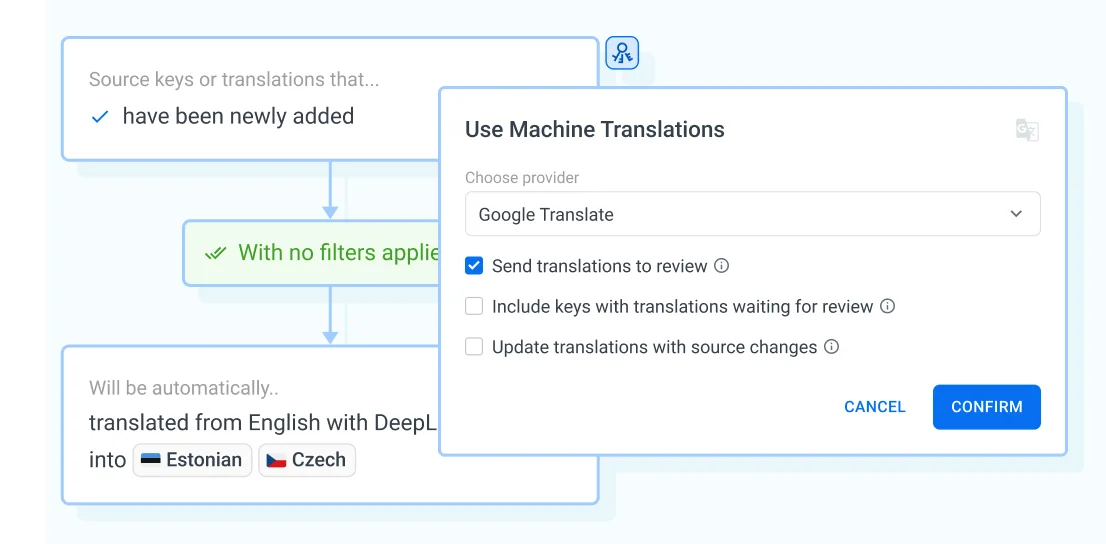The image size is (1106, 544).
Task: Click the Will be automatically action box
Action: click(x=250, y=390)
